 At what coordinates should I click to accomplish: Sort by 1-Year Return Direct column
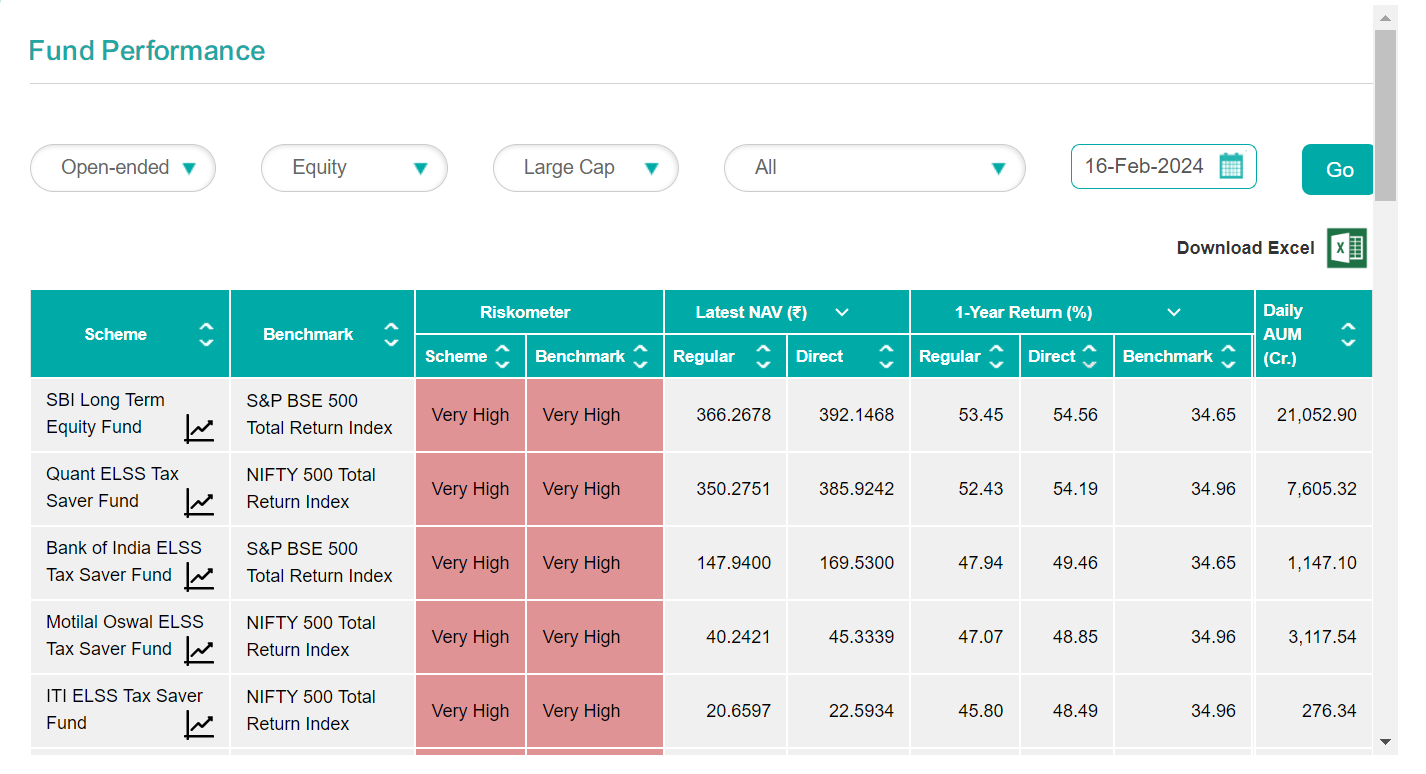1090,356
